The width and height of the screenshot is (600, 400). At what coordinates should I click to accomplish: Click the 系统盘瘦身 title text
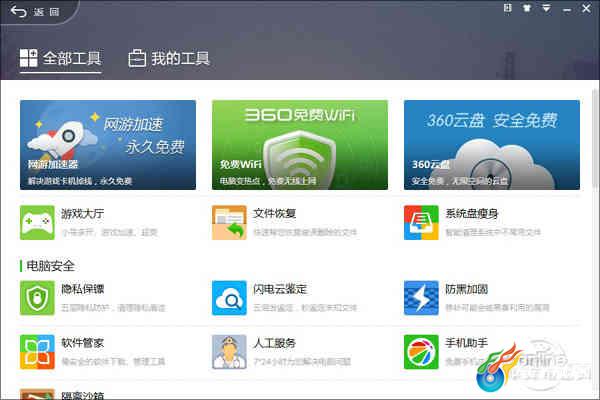[472, 214]
